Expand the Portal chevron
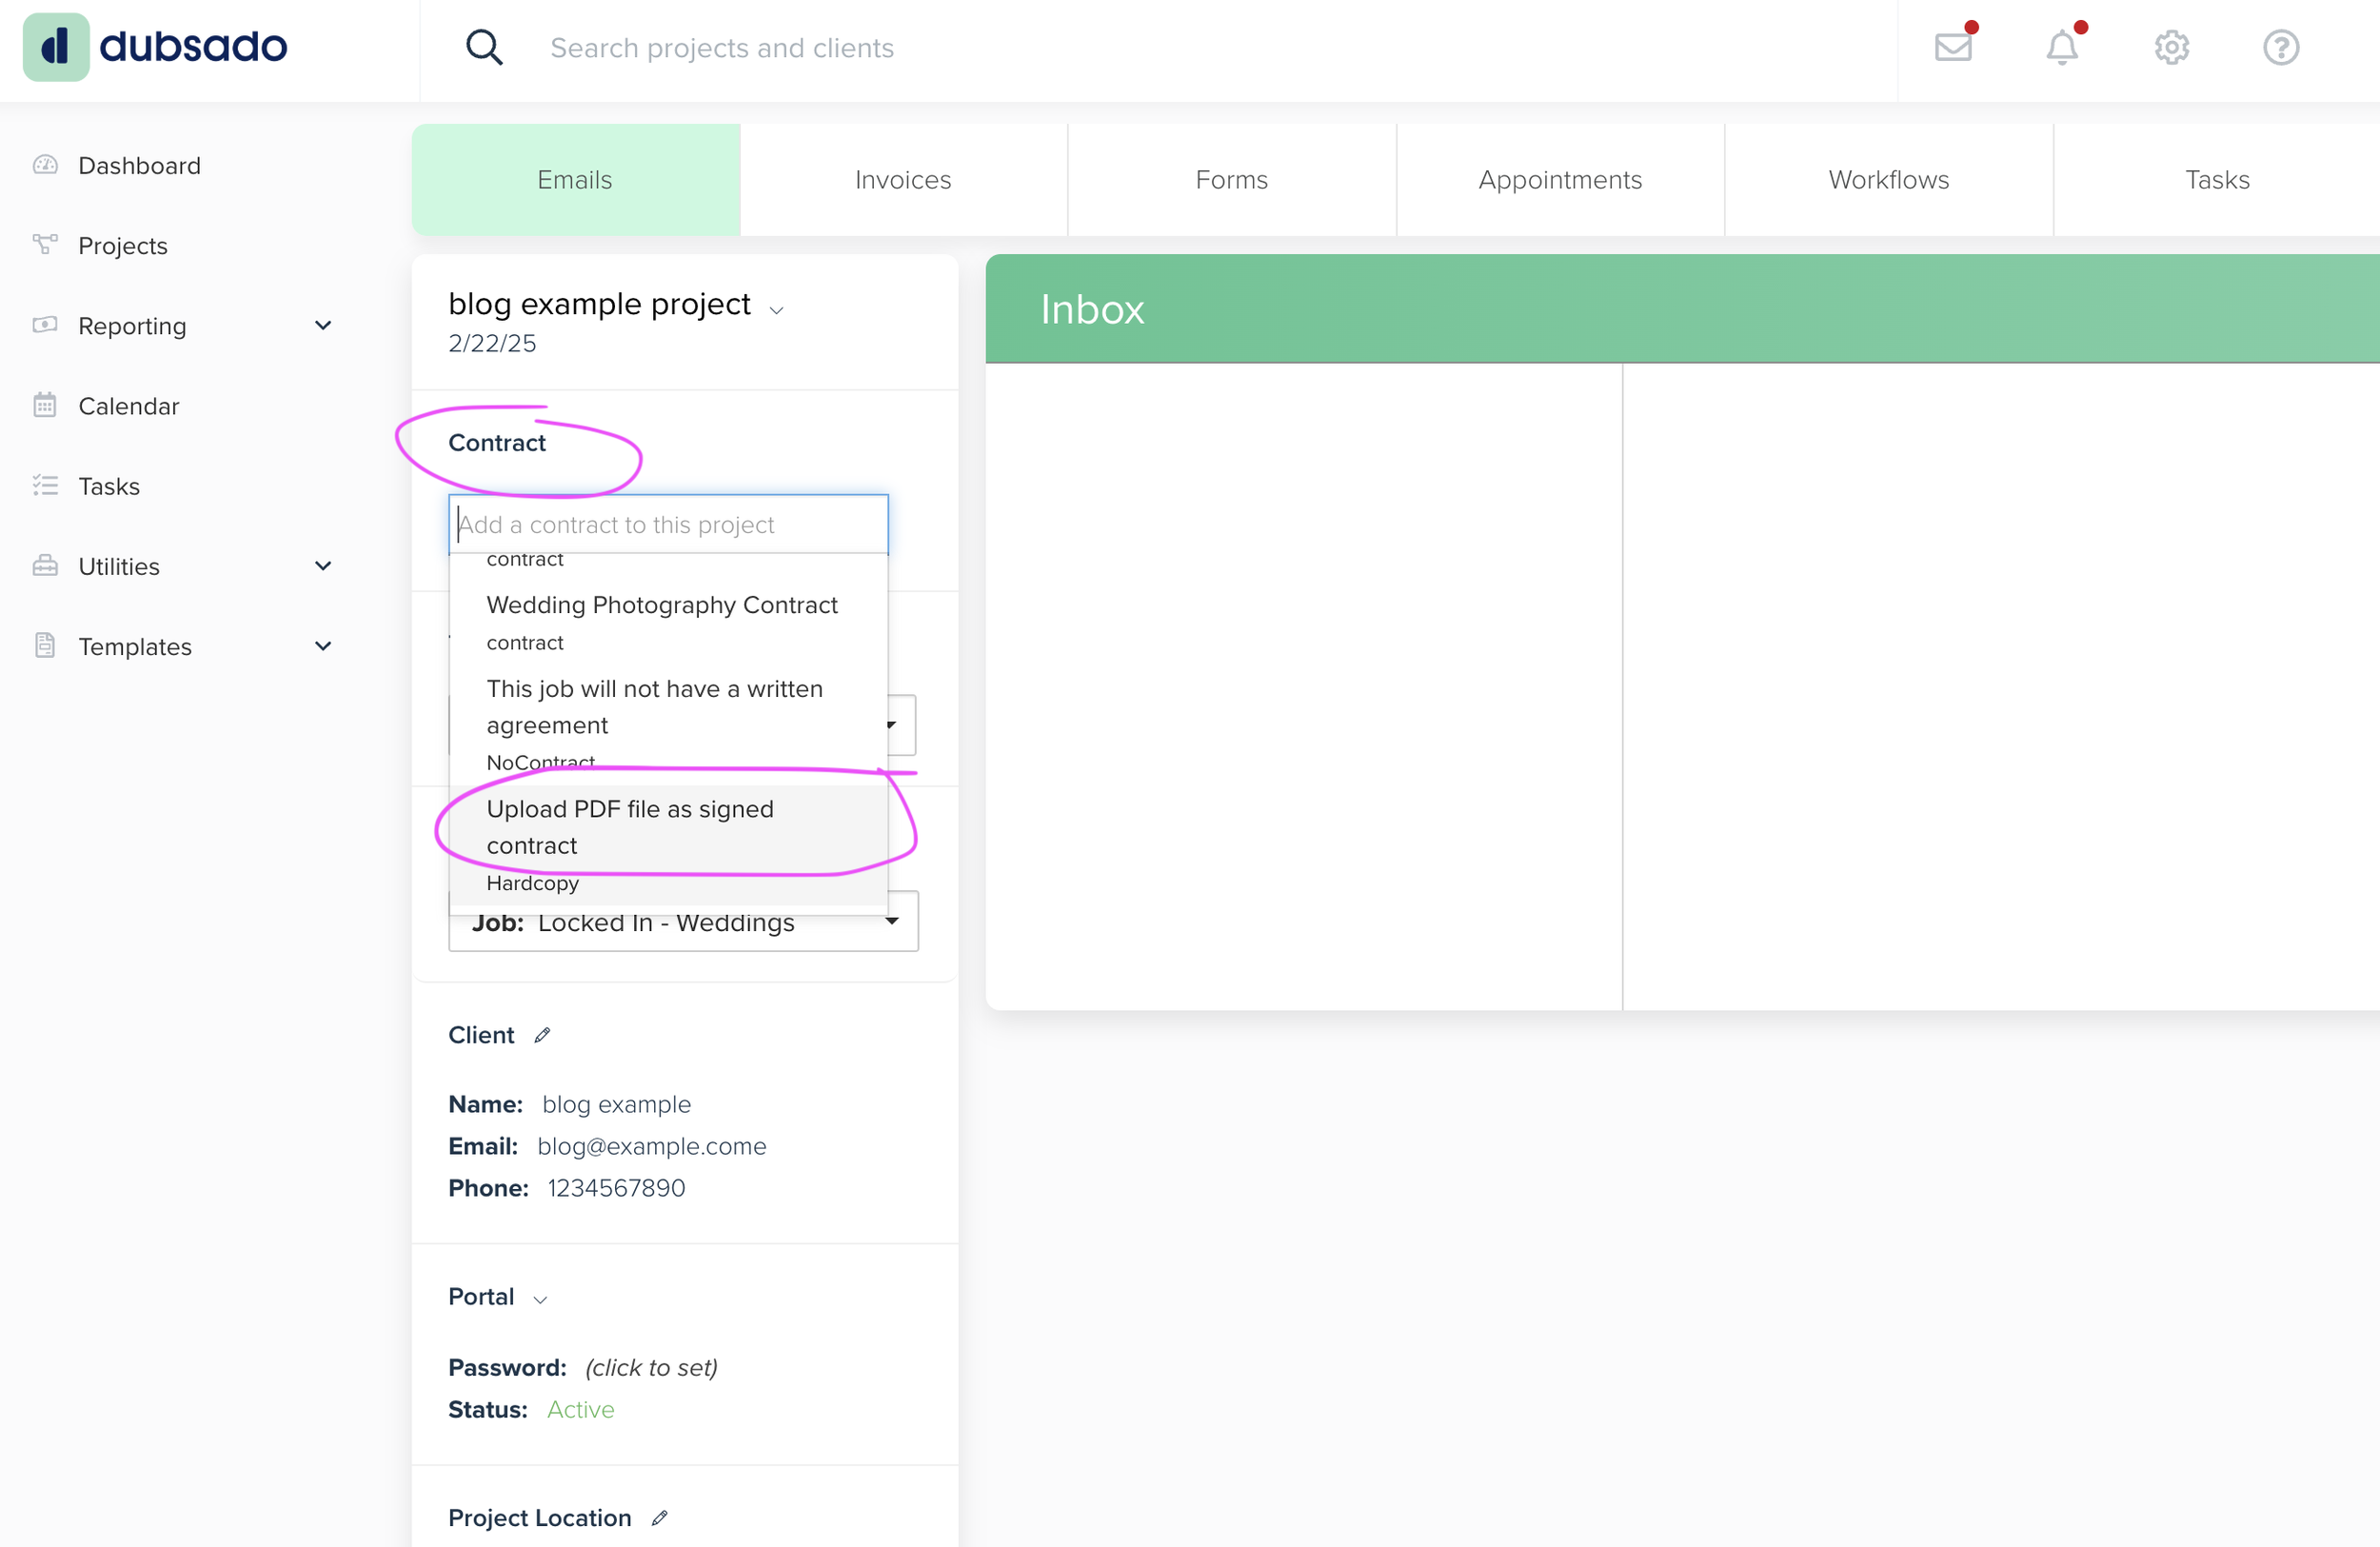This screenshot has width=2380, height=1547. pyautogui.click(x=540, y=1299)
